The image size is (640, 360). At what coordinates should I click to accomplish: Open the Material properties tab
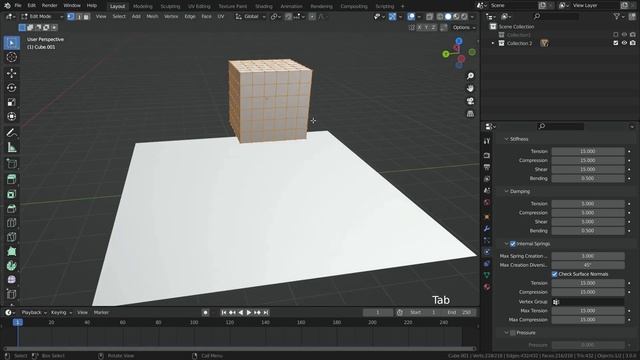pos(487,287)
